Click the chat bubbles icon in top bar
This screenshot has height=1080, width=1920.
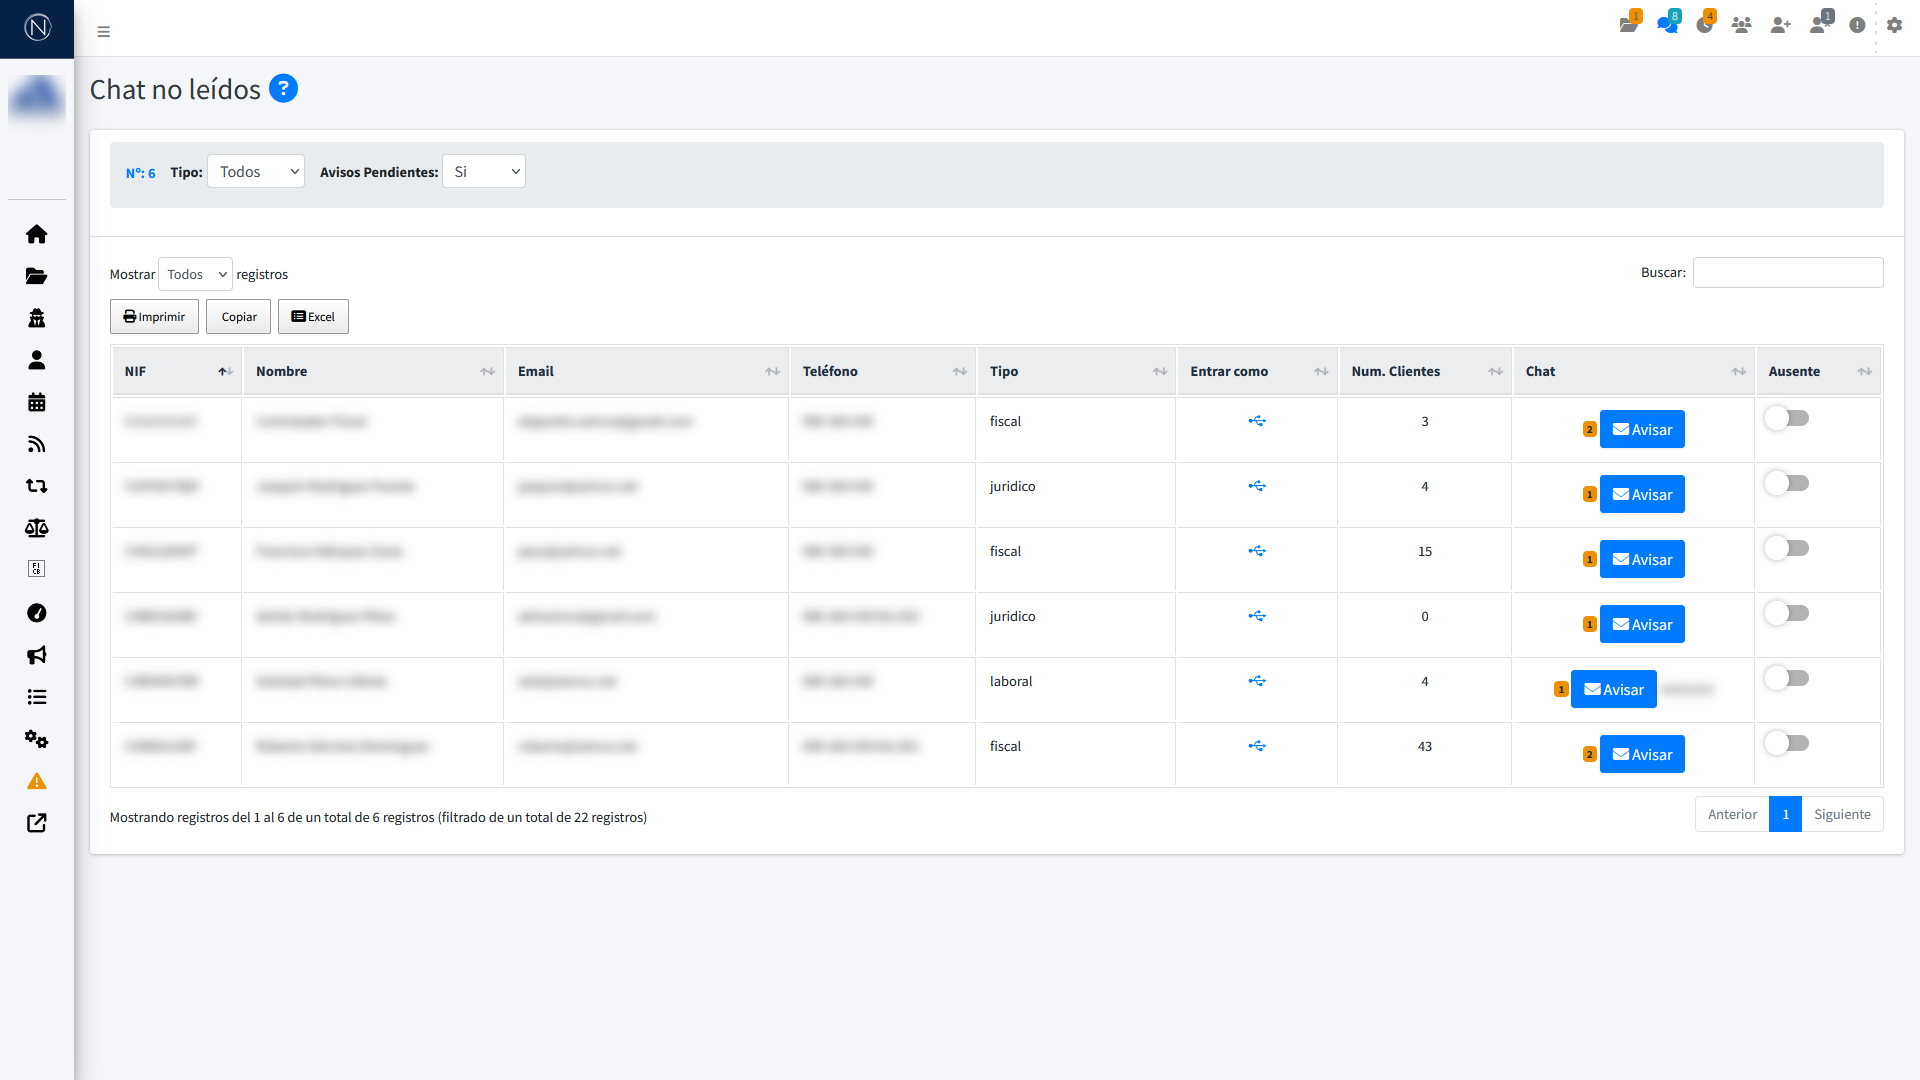click(1666, 25)
